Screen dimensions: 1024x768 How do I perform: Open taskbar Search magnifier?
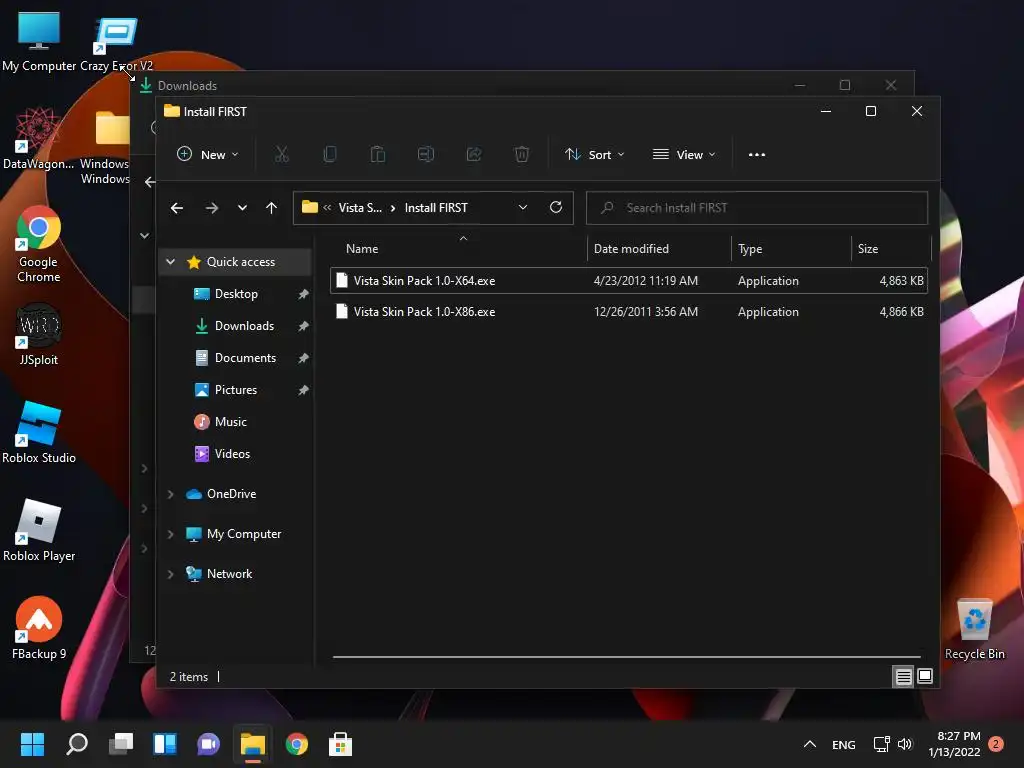[x=77, y=744]
